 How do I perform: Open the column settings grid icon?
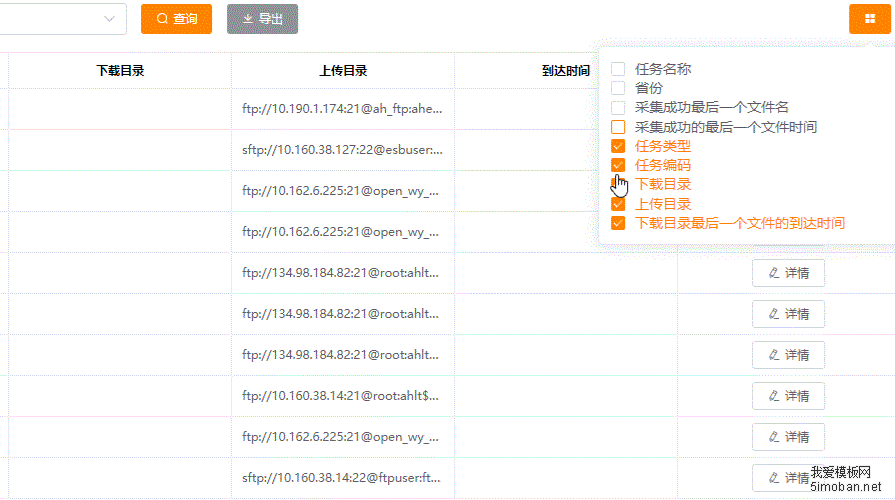pos(869,19)
